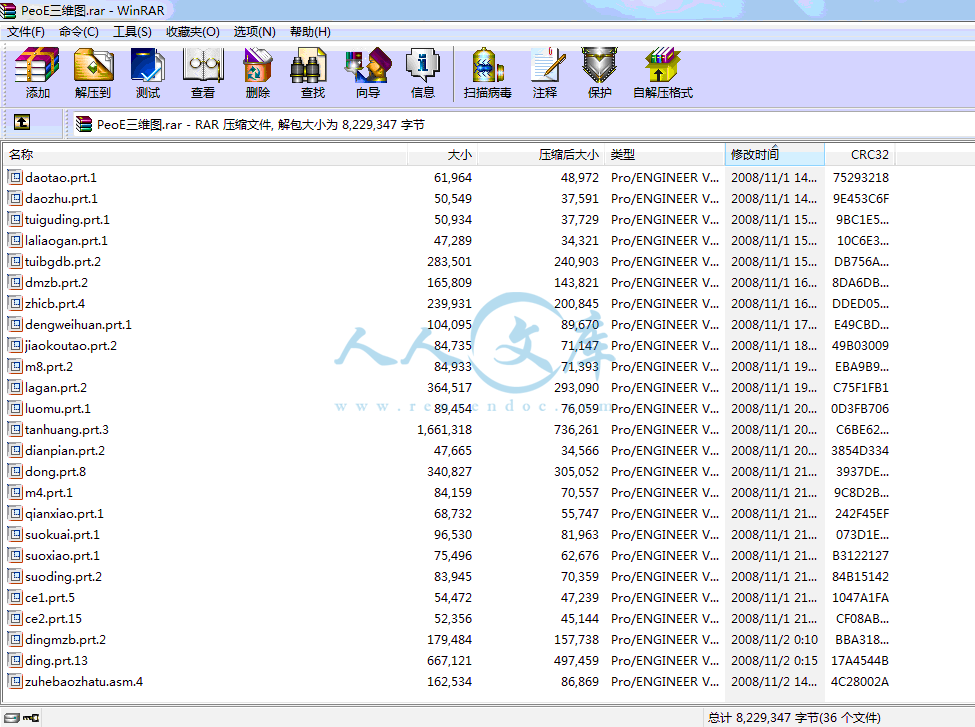The image size is (975, 727).
Task: Select file suoxiao.prt.1
Action: [62, 555]
